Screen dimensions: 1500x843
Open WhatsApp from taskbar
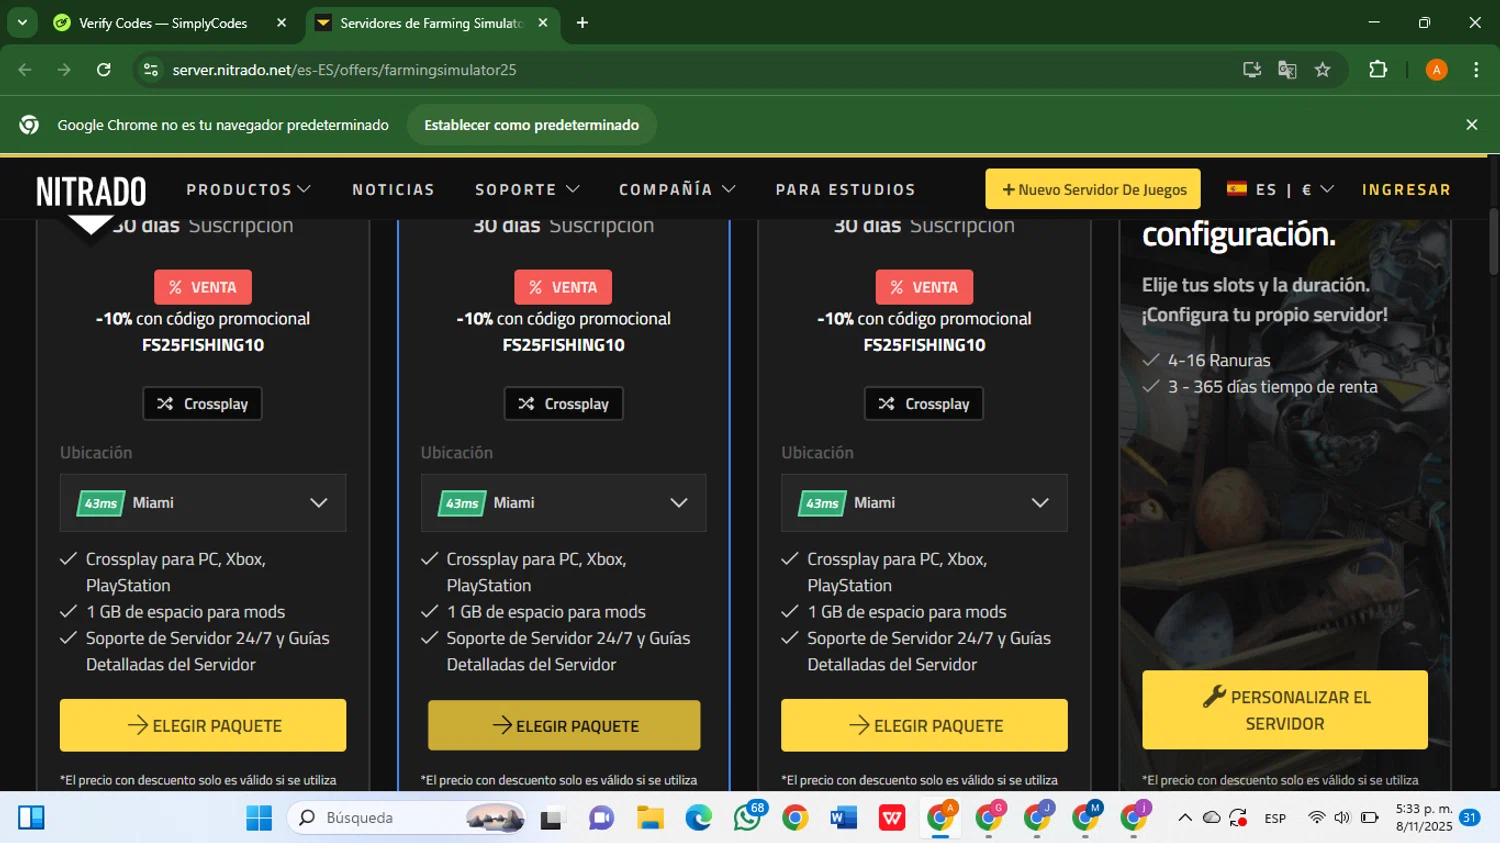pyautogui.click(x=747, y=818)
